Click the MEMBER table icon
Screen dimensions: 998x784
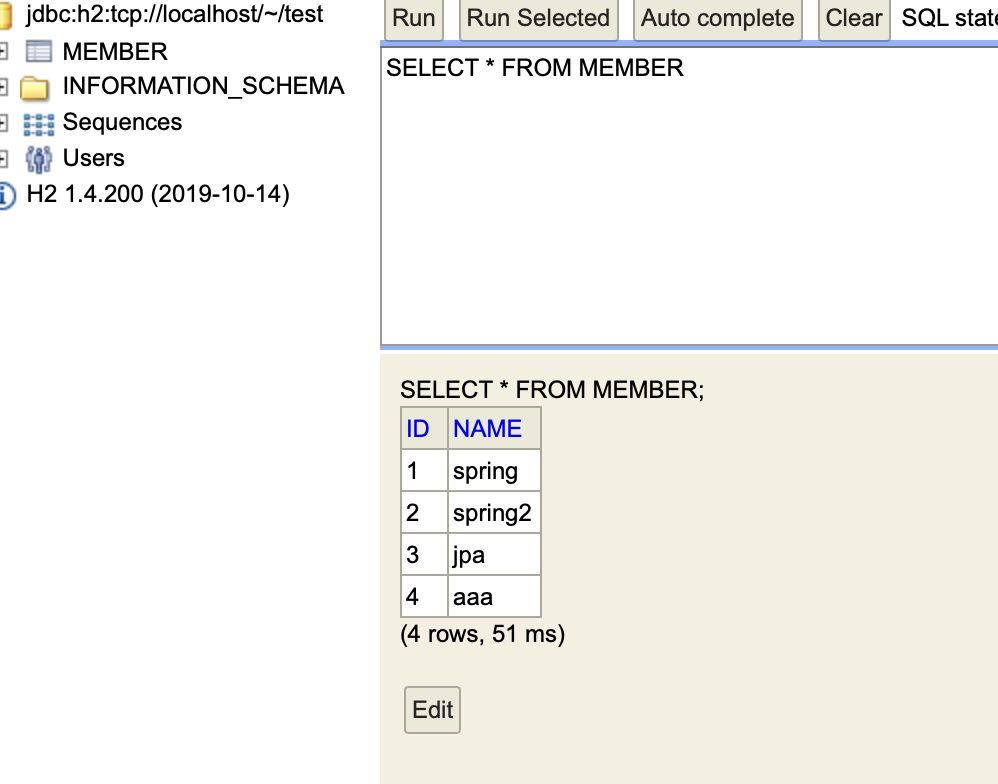pos(39,52)
